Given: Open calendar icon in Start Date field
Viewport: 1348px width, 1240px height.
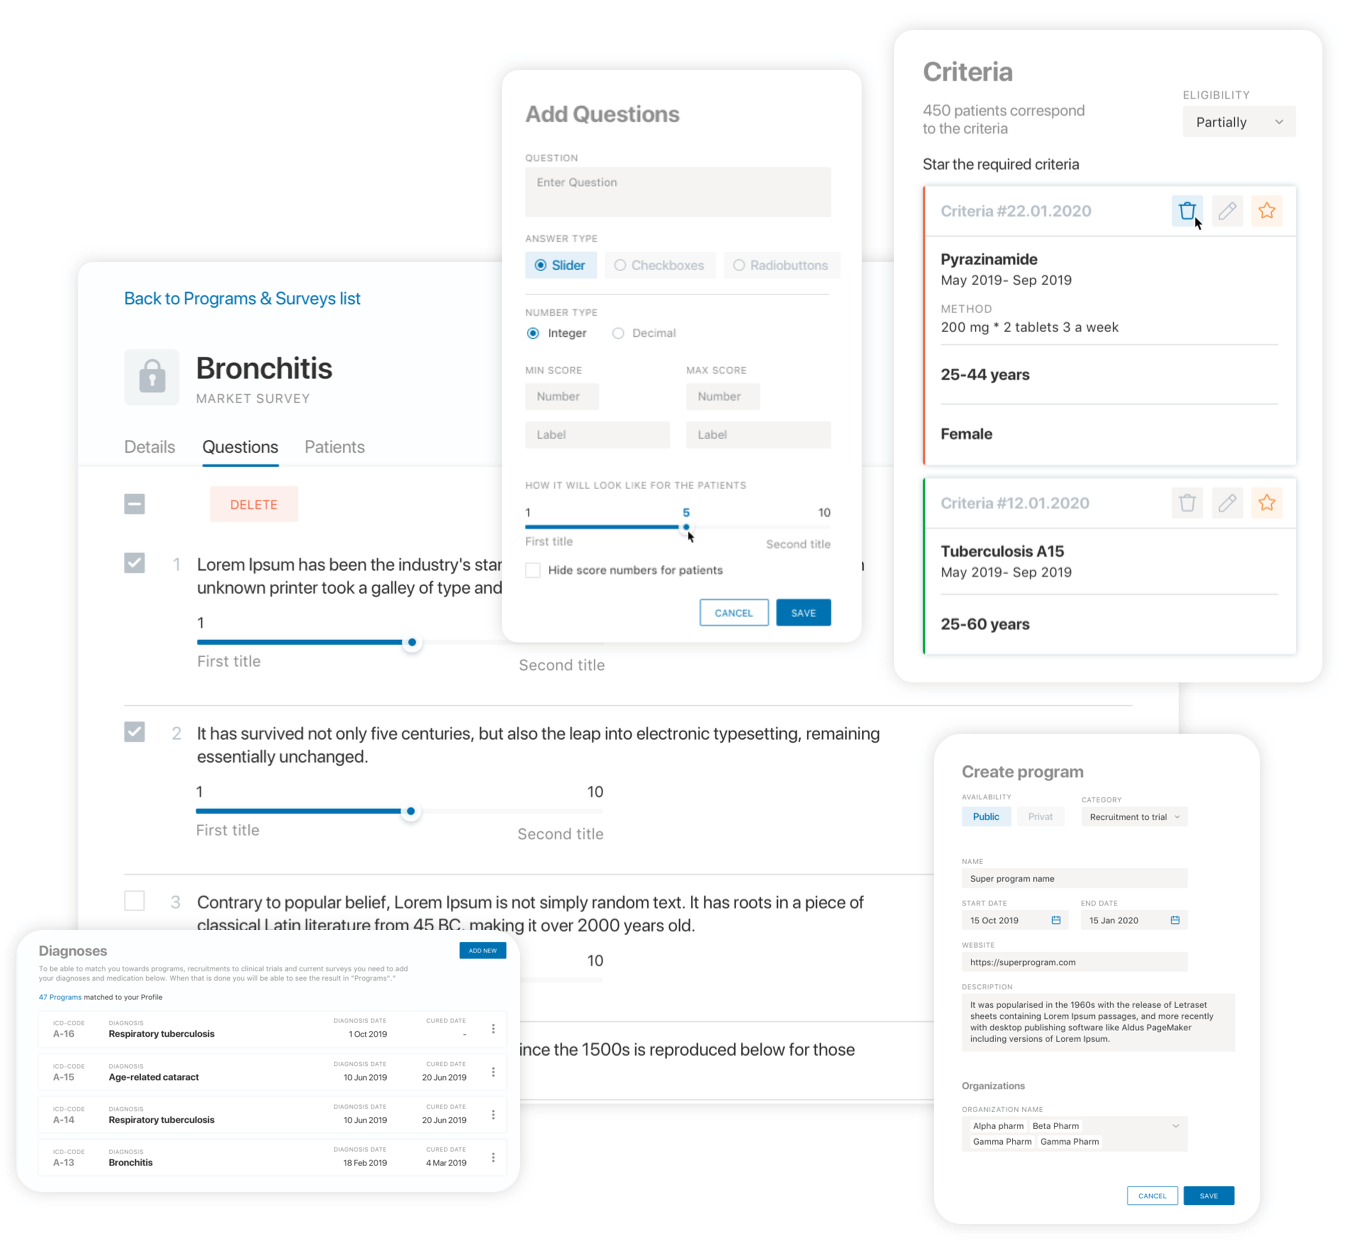Looking at the screenshot, I should coord(1056,920).
